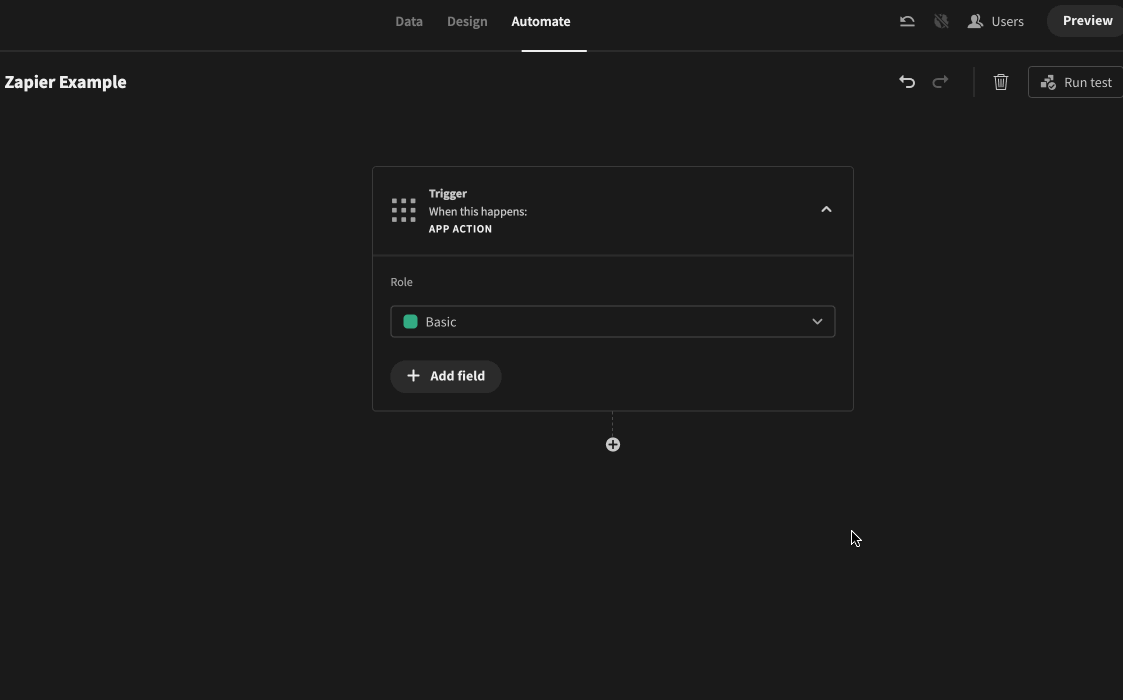Click the green Basic role color swatch
Screen dimensions: 1123x700
click(x=410, y=322)
